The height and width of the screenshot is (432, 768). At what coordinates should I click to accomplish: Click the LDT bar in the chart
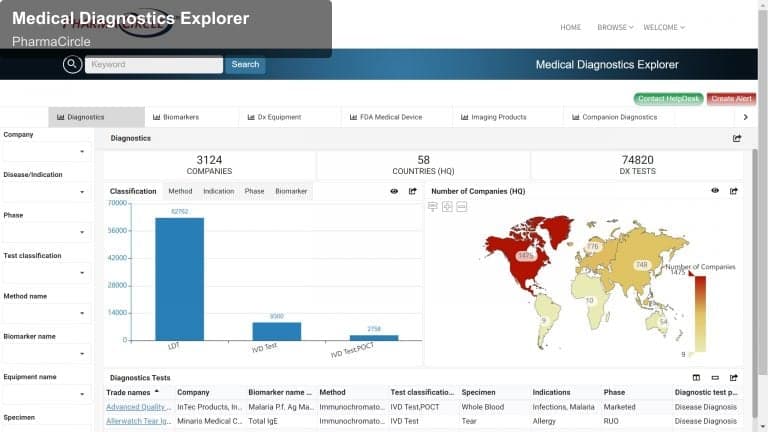point(179,279)
